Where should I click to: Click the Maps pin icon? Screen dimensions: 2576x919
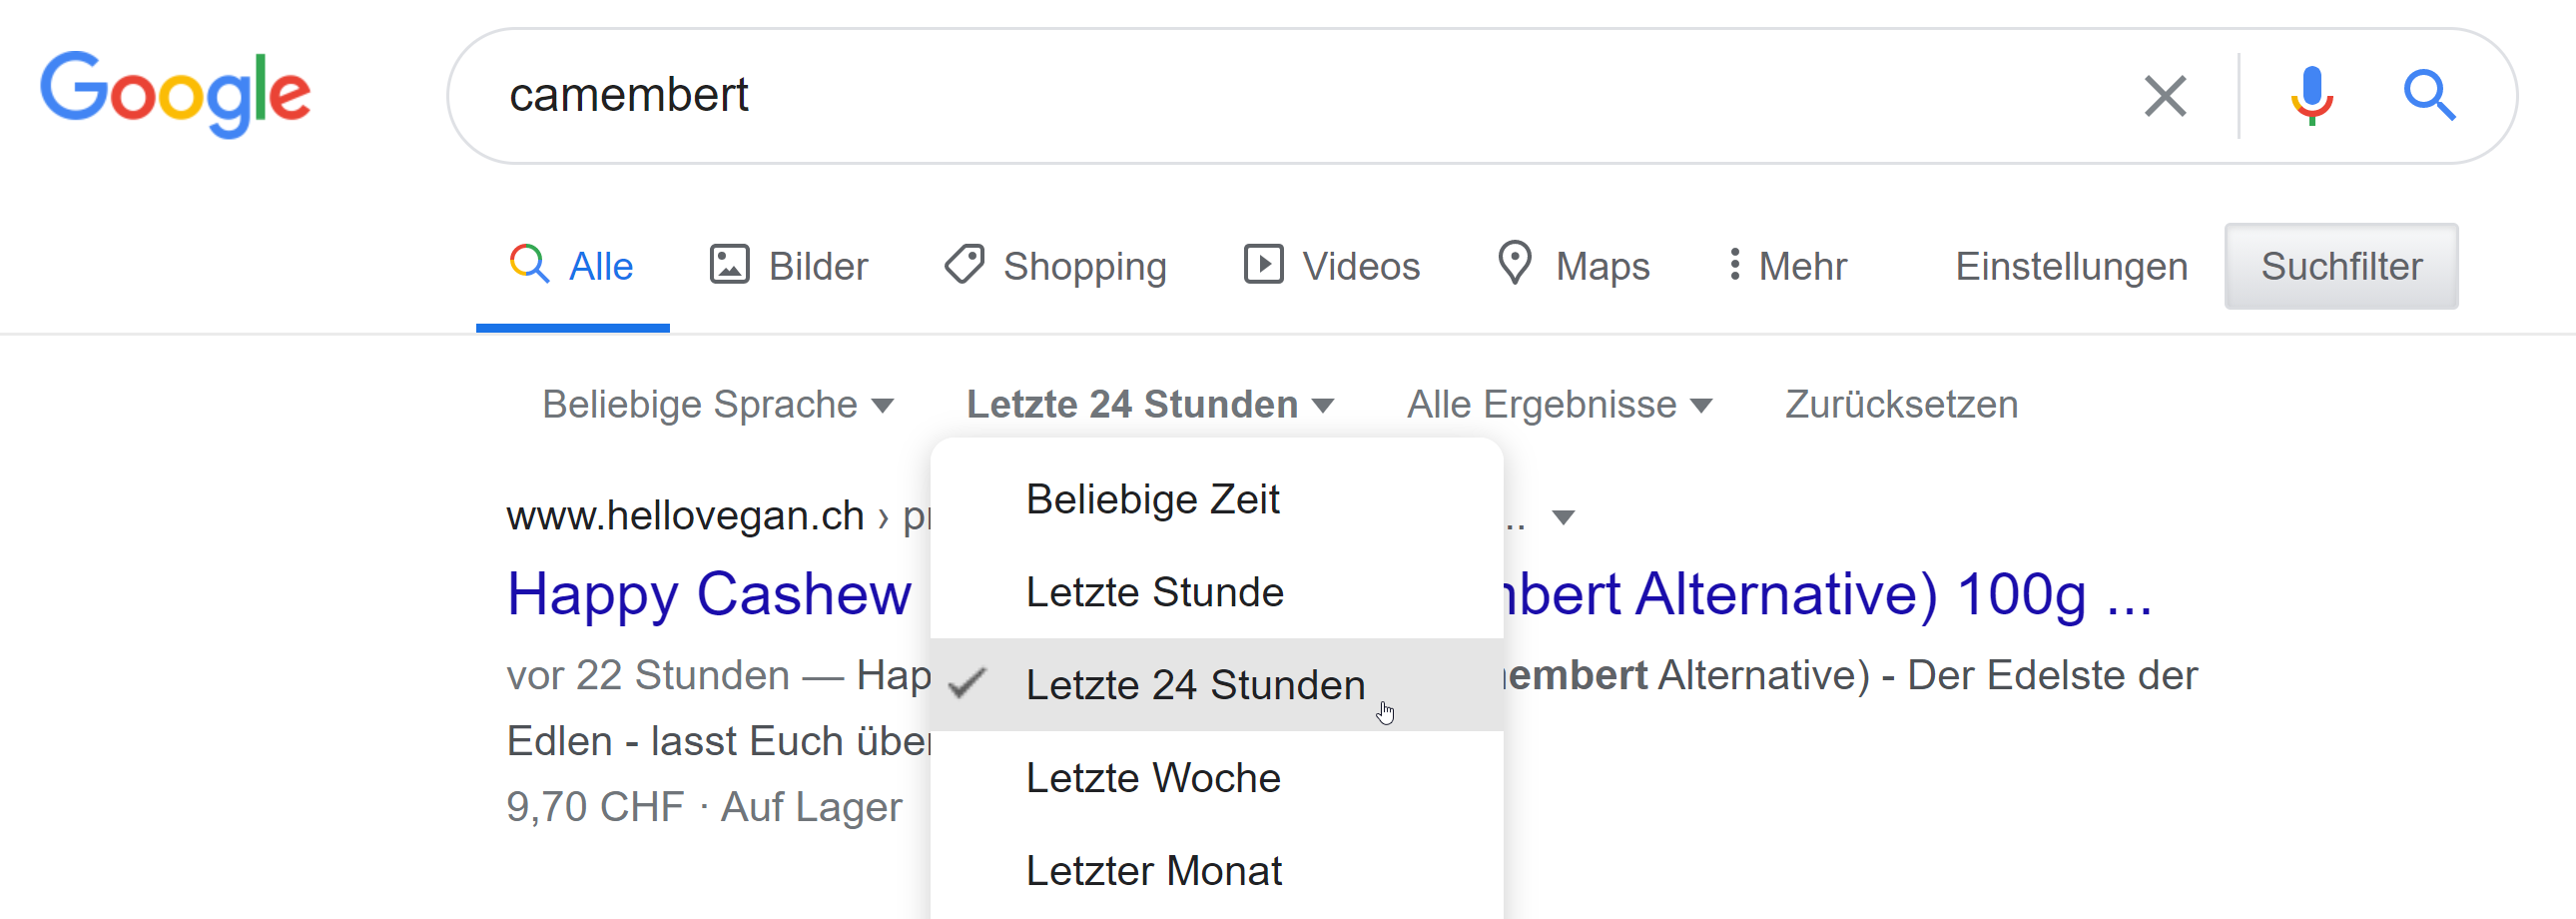pos(1514,265)
